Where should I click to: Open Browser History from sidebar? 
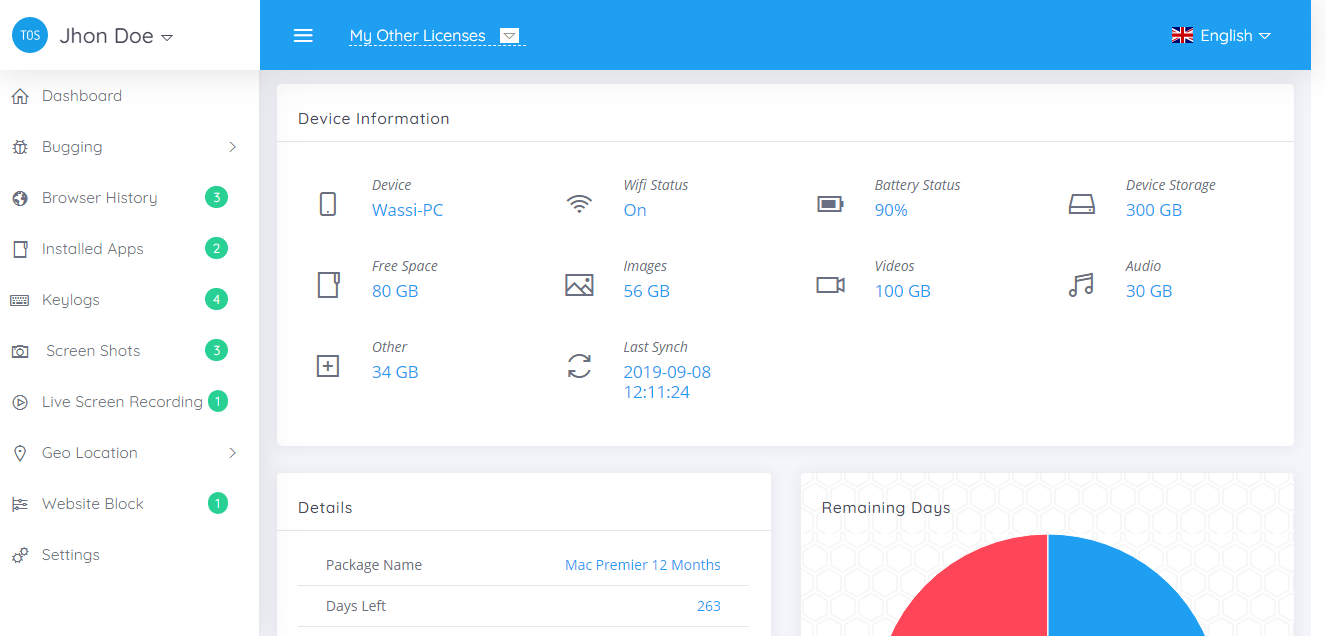[x=99, y=198]
